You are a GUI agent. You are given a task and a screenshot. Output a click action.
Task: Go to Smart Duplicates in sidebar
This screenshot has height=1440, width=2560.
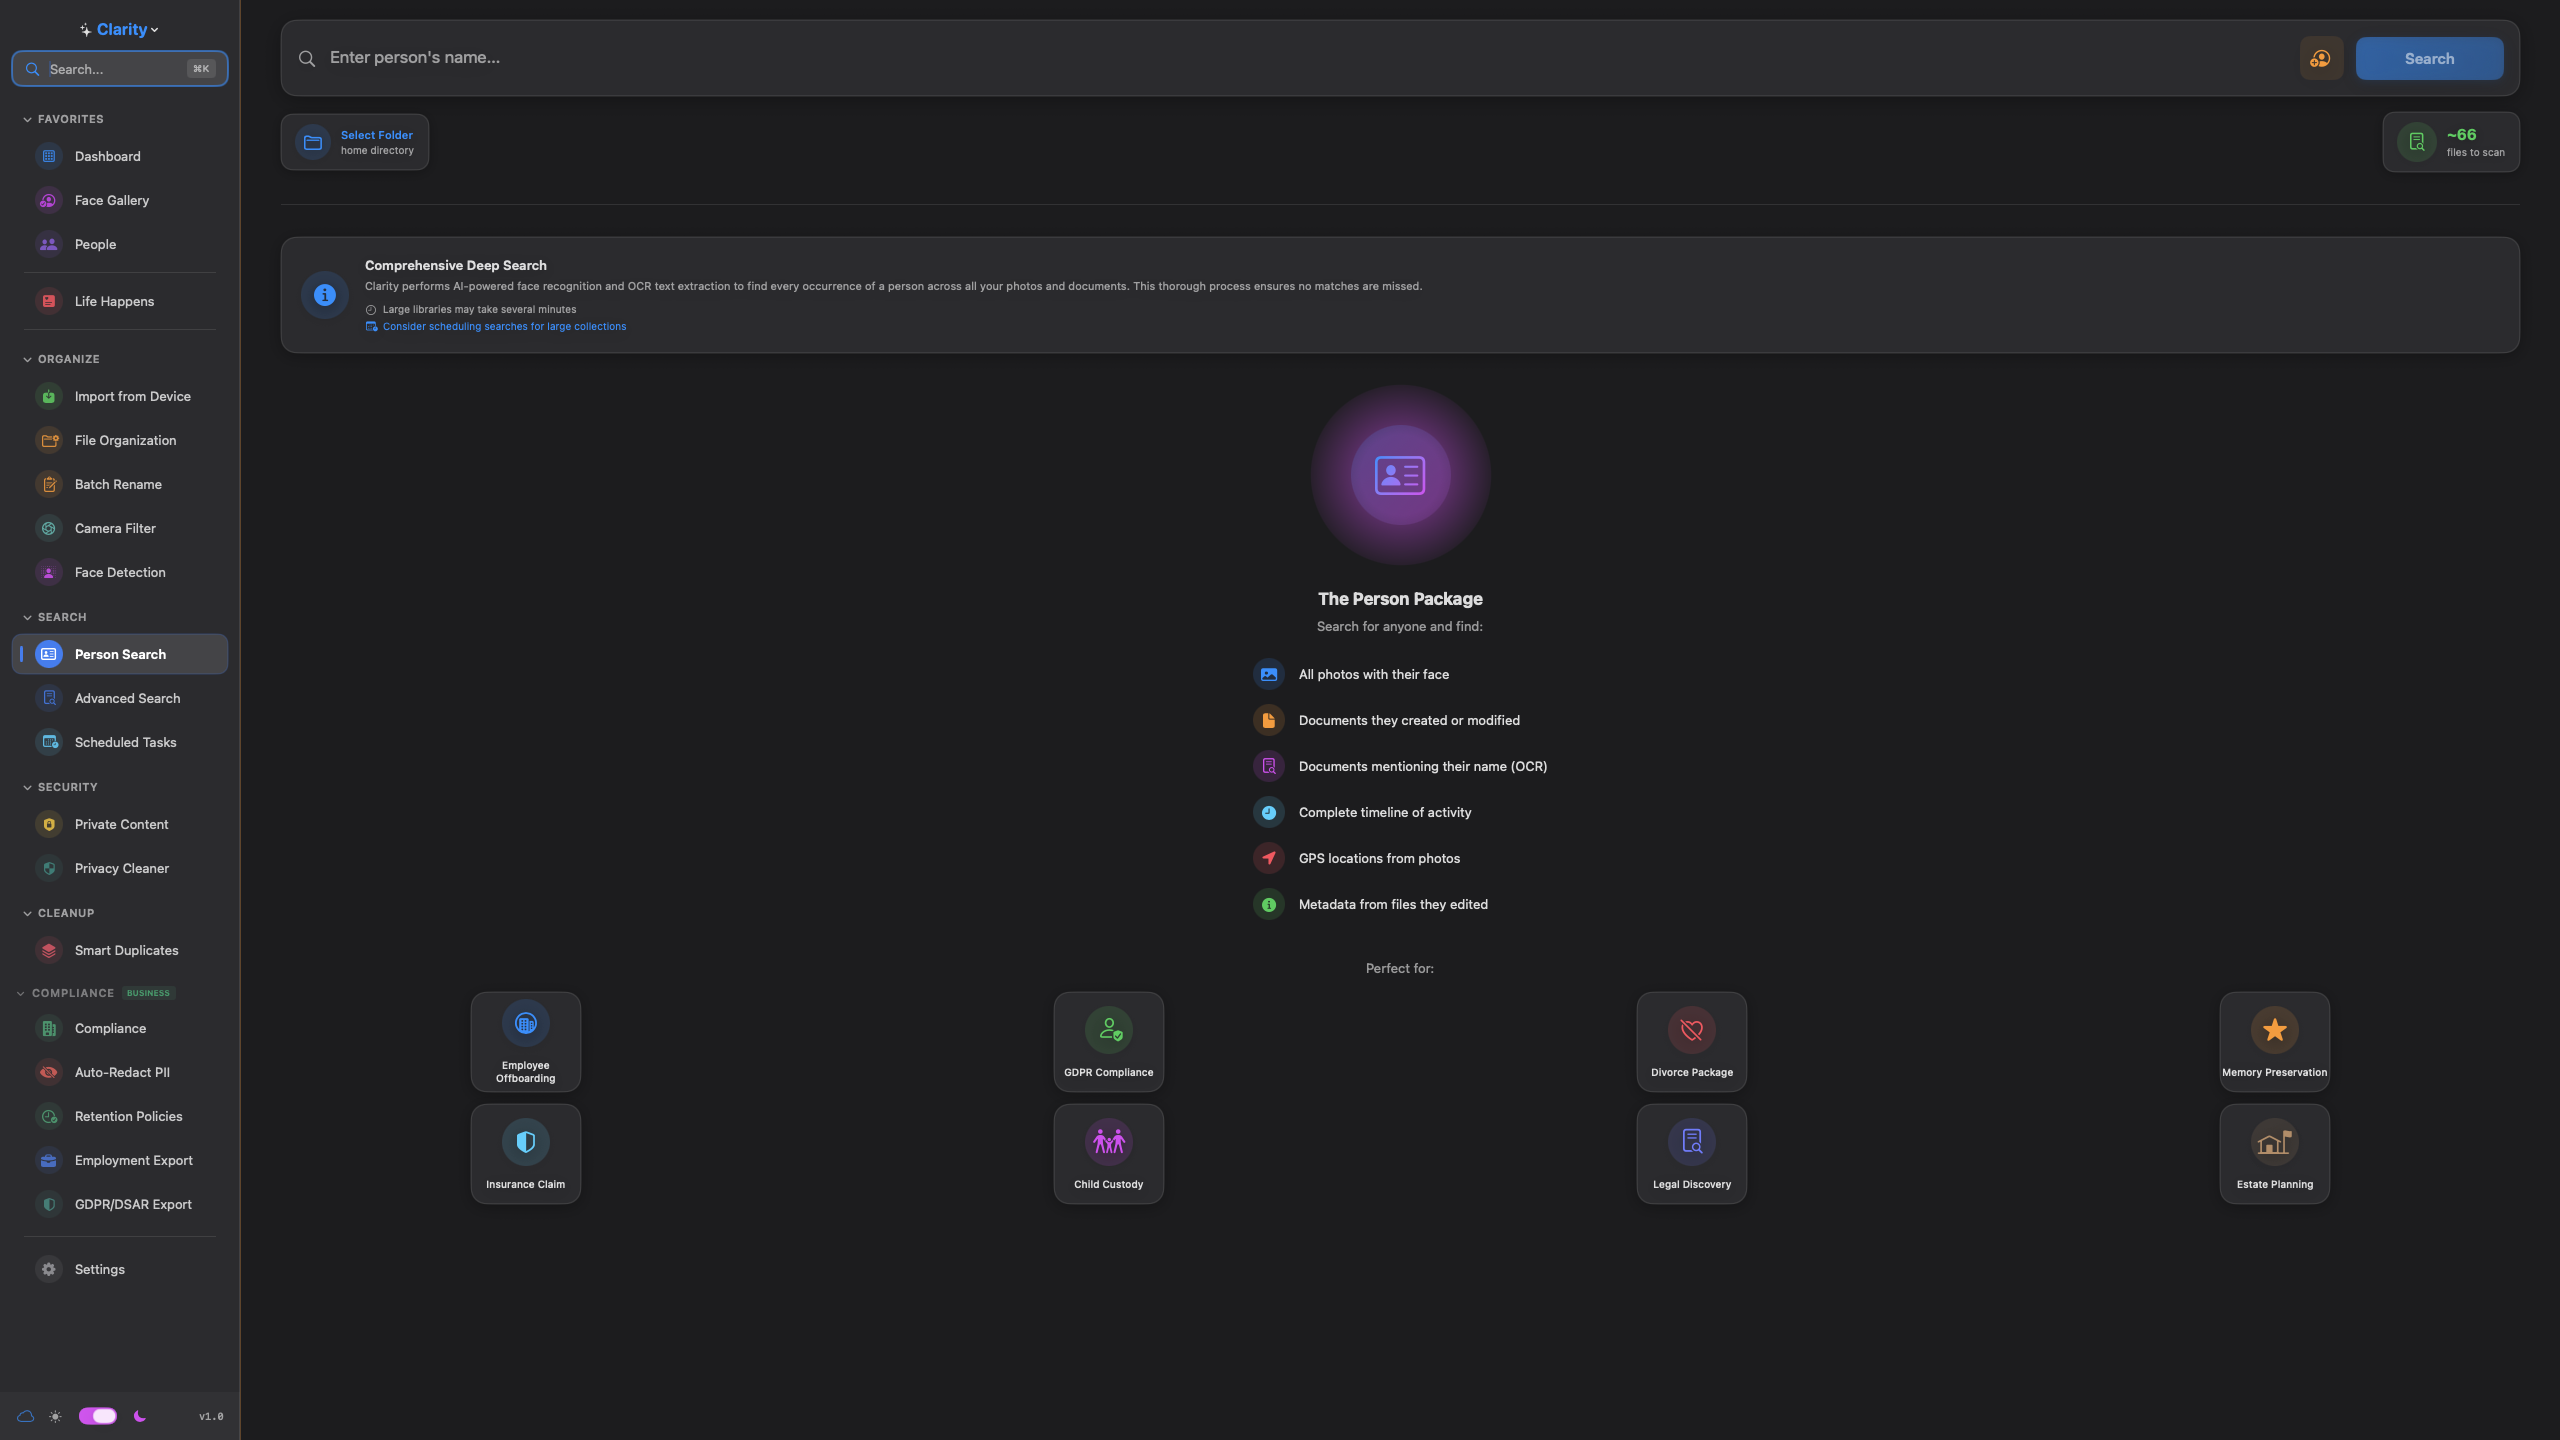[x=126, y=950]
